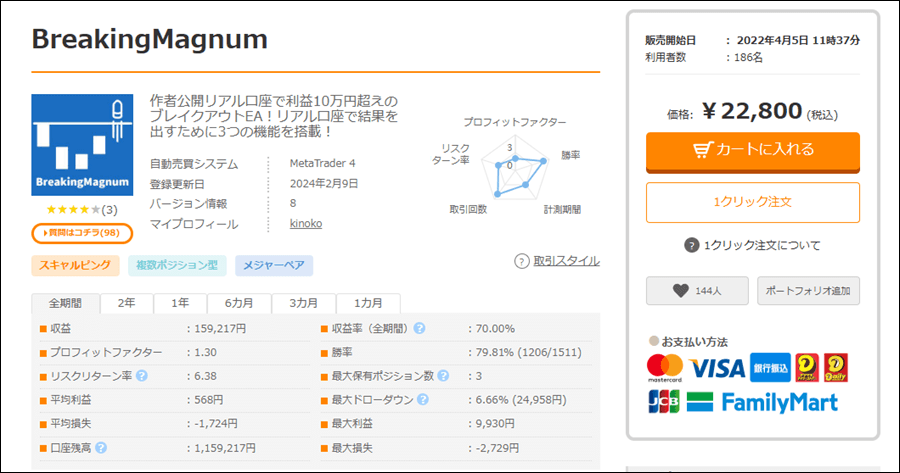The width and height of the screenshot is (900, 473).
Task: Switch to the 2年 tab
Action: (126, 303)
